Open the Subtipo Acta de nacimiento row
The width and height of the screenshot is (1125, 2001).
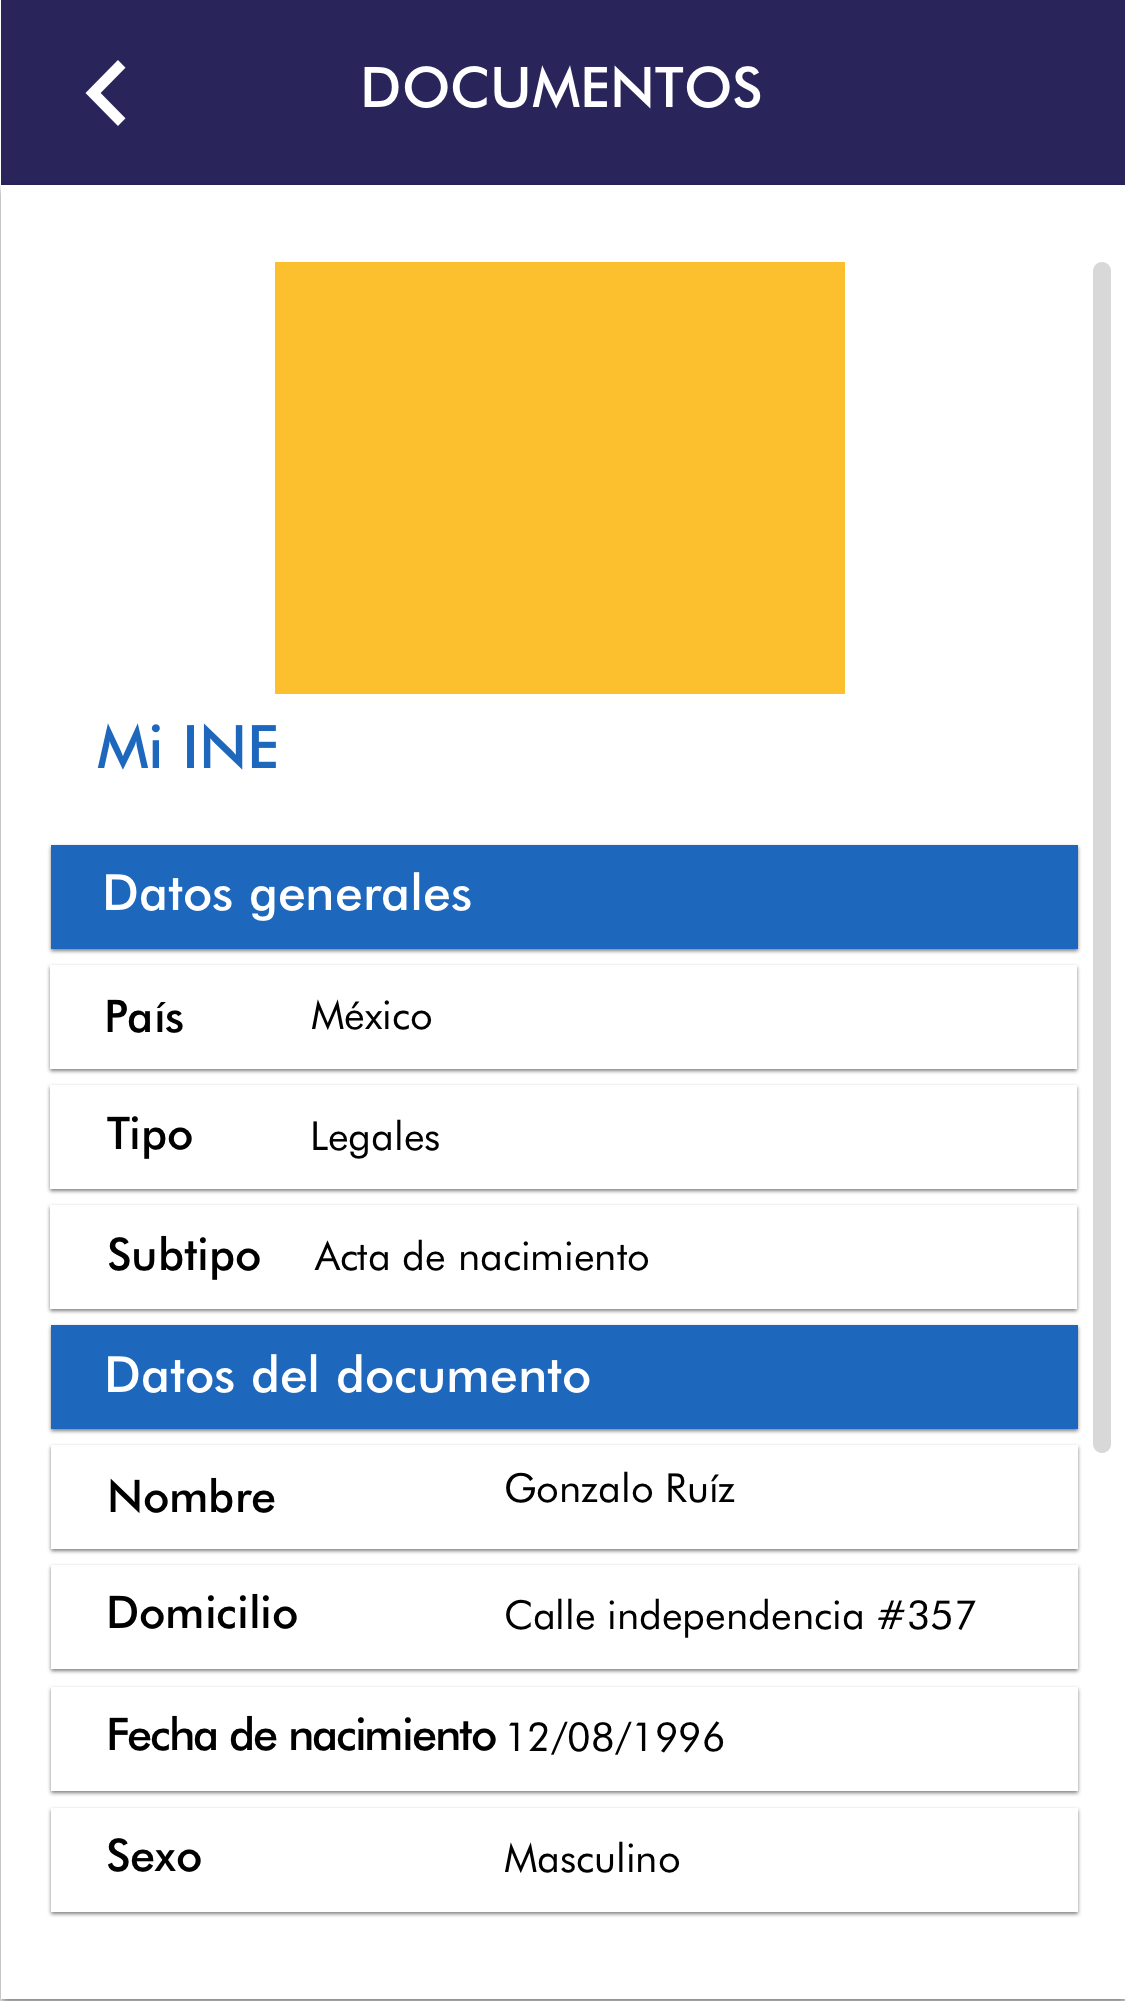tap(564, 1257)
